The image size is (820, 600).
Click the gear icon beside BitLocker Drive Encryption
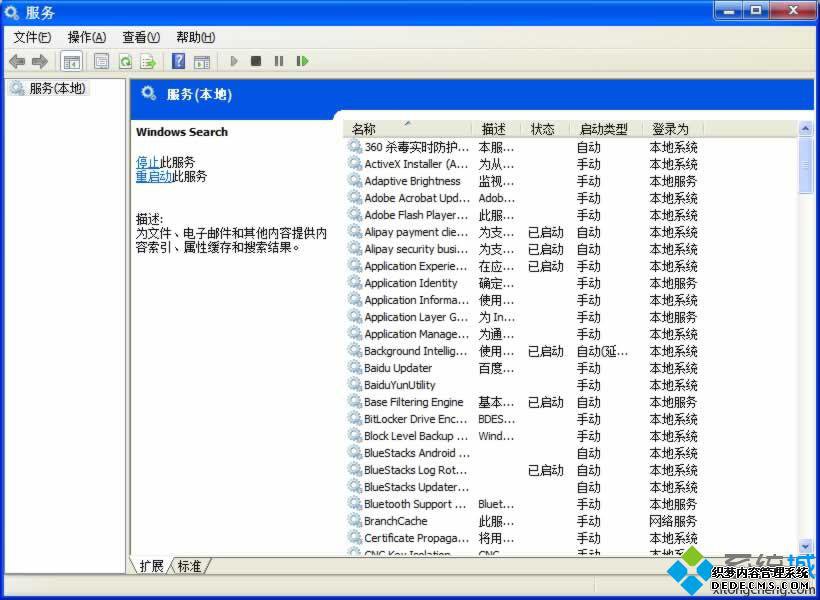355,419
